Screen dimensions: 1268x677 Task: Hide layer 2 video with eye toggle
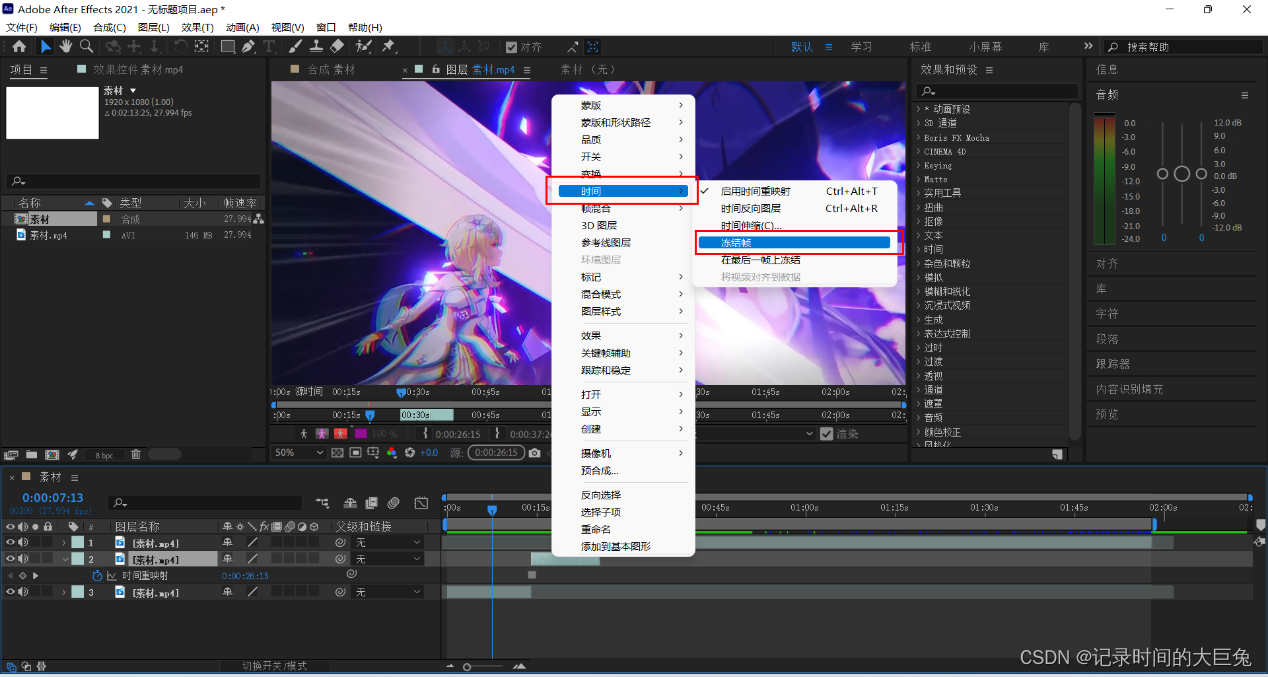click(x=11, y=560)
